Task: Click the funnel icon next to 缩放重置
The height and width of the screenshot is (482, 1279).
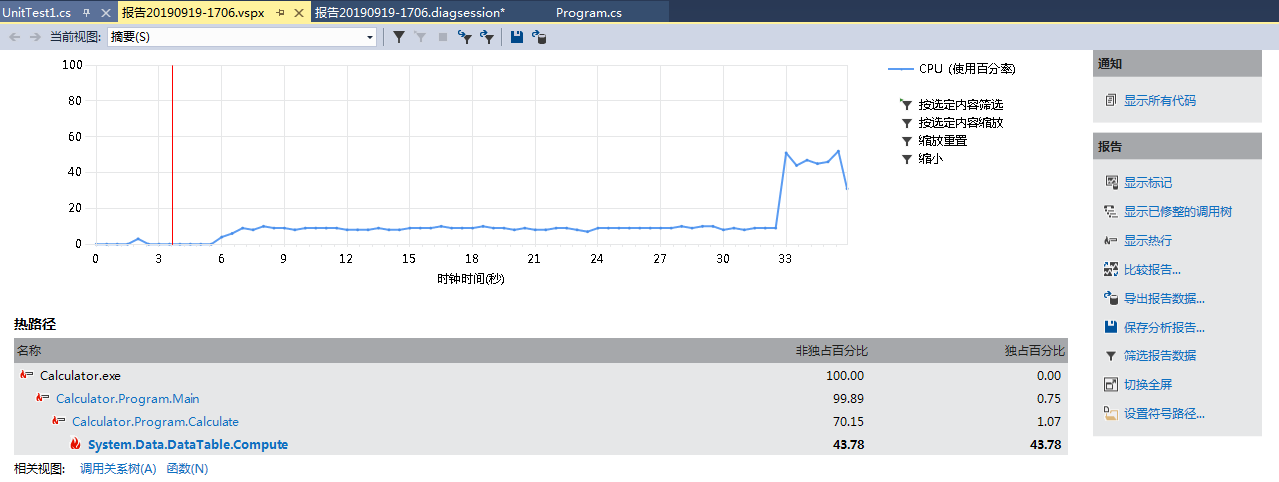Action: [x=906, y=141]
